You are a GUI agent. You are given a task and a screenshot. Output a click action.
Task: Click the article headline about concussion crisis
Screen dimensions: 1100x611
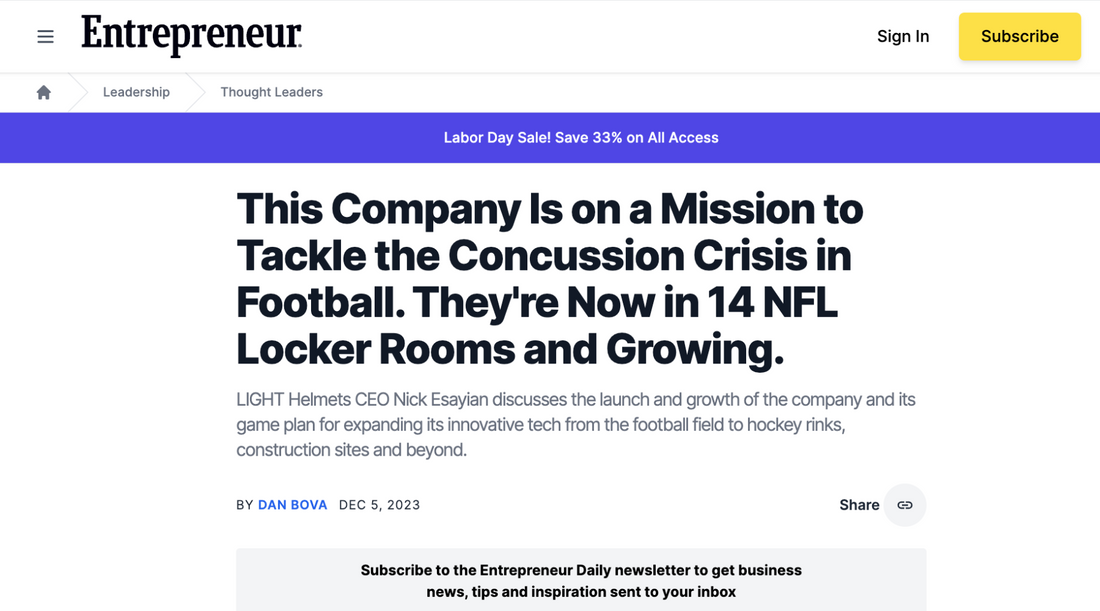[x=549, y=256]
